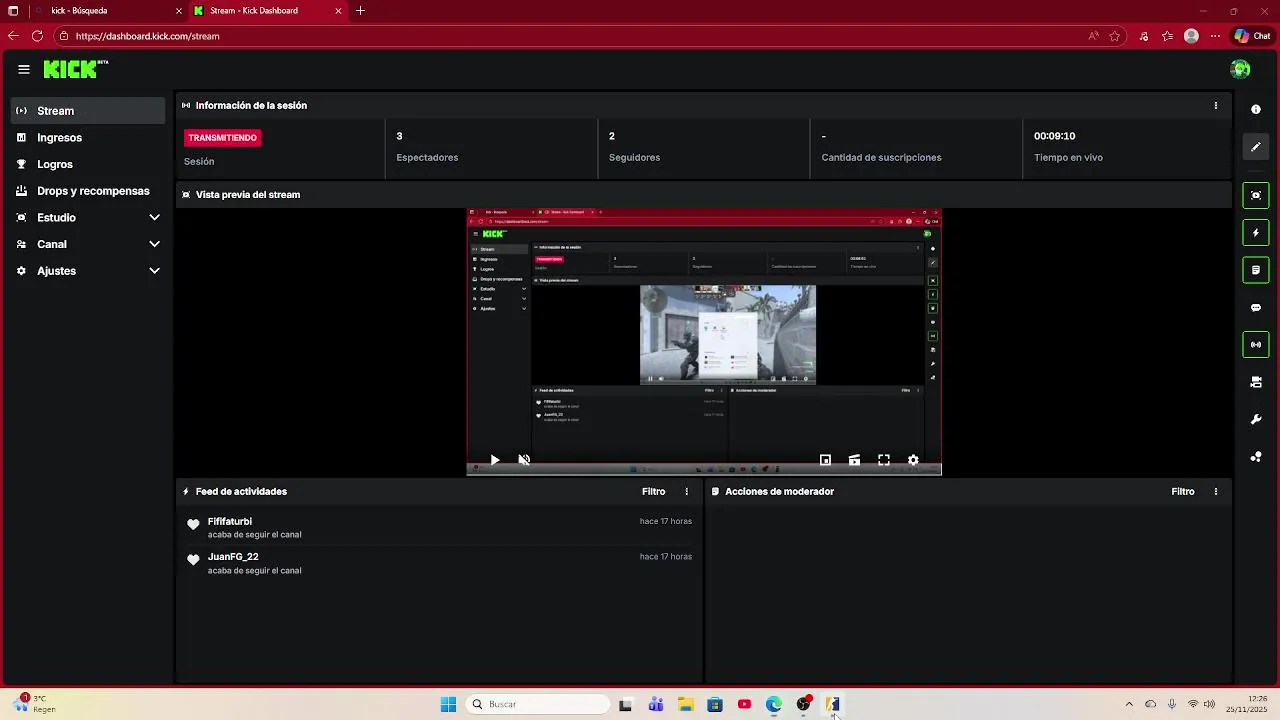Screen dimensions: 1280x720
Task: Open stream preview settings gear
Action: [913, 460]
